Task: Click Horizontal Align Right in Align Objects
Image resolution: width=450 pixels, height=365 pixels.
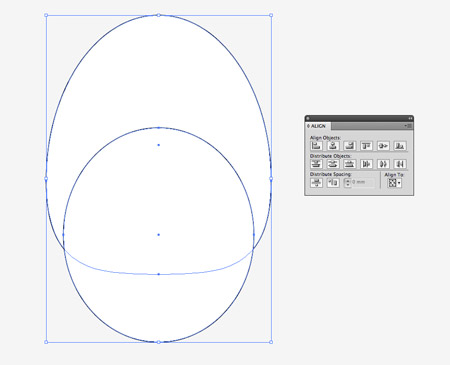Action: coord(350,146)
